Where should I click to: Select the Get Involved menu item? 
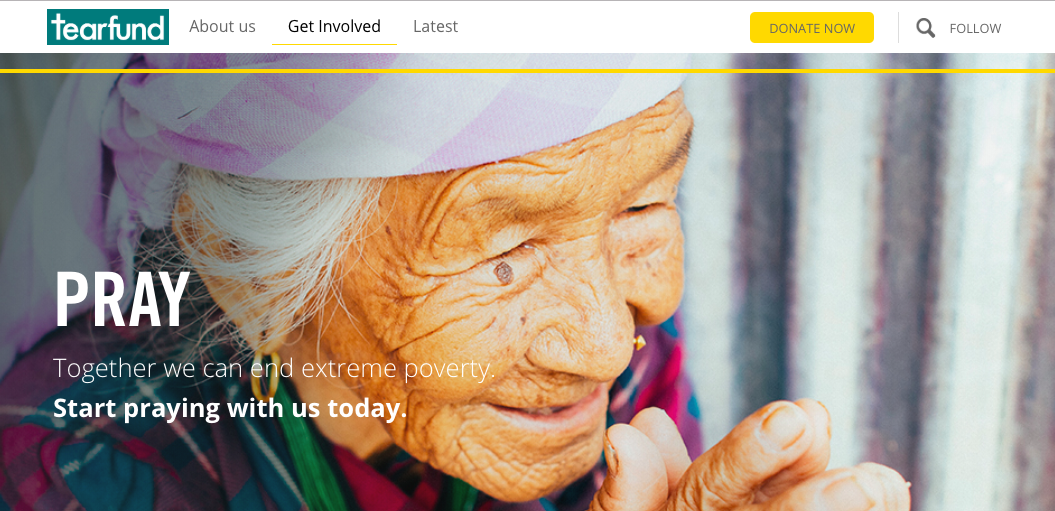click(334, 26)
